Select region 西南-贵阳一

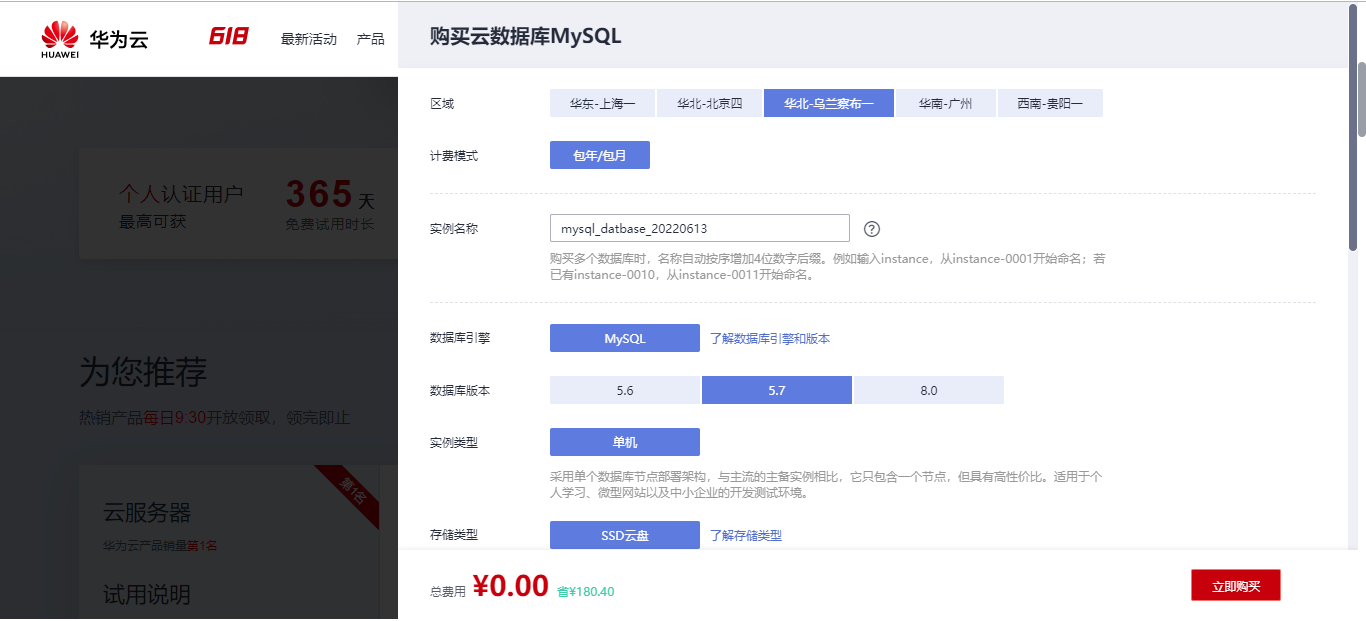[1050, 103]
